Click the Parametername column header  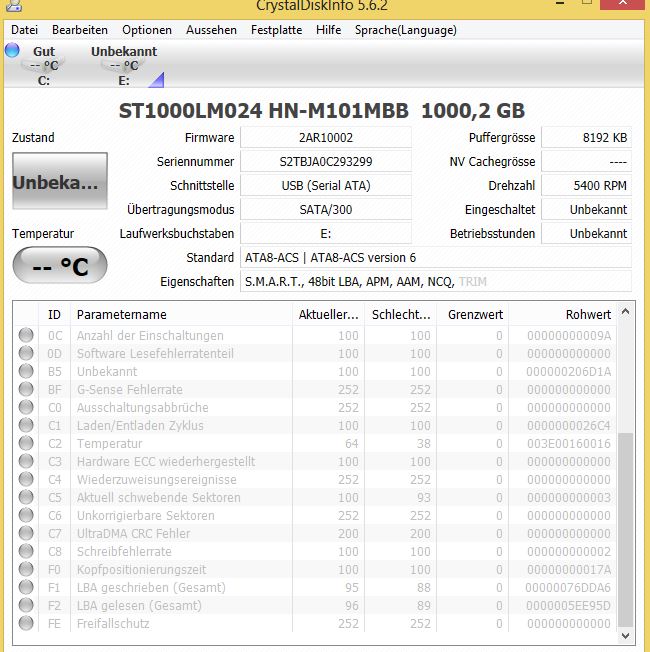[x=181, y=315]
